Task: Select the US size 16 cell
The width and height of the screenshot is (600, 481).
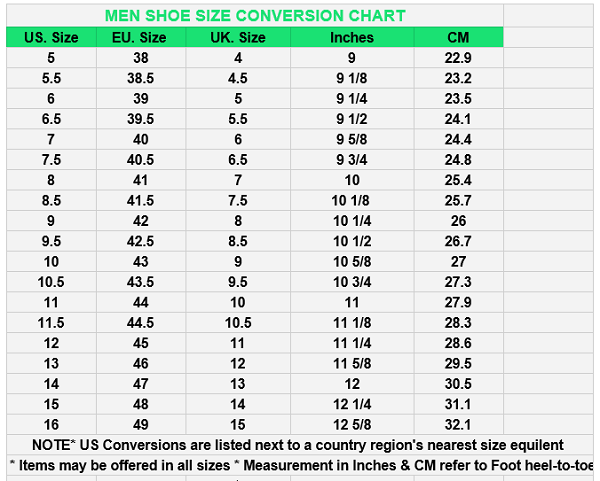Action: pyautogui.click(x=51, y=425)
